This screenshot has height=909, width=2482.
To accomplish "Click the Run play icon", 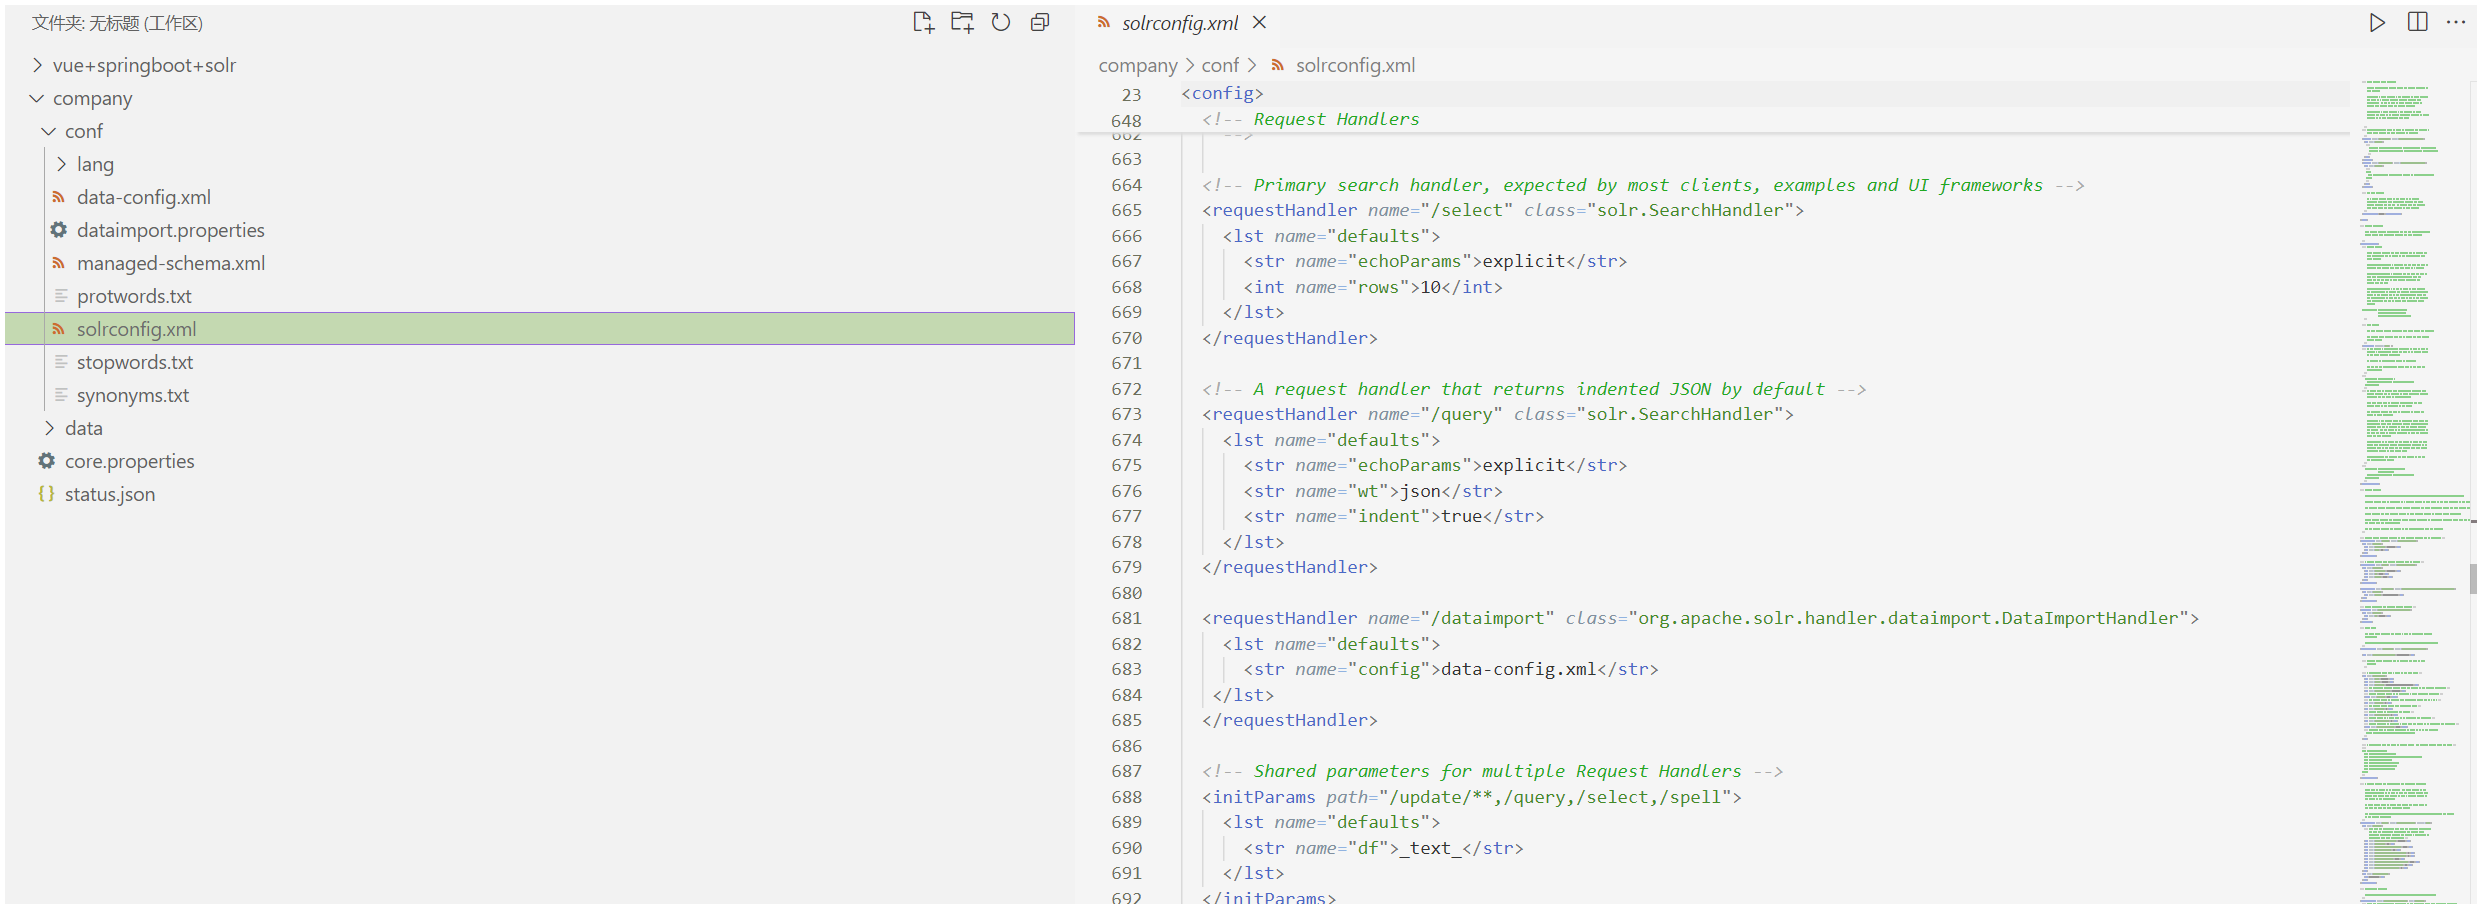I will (x=2377, y=23).
